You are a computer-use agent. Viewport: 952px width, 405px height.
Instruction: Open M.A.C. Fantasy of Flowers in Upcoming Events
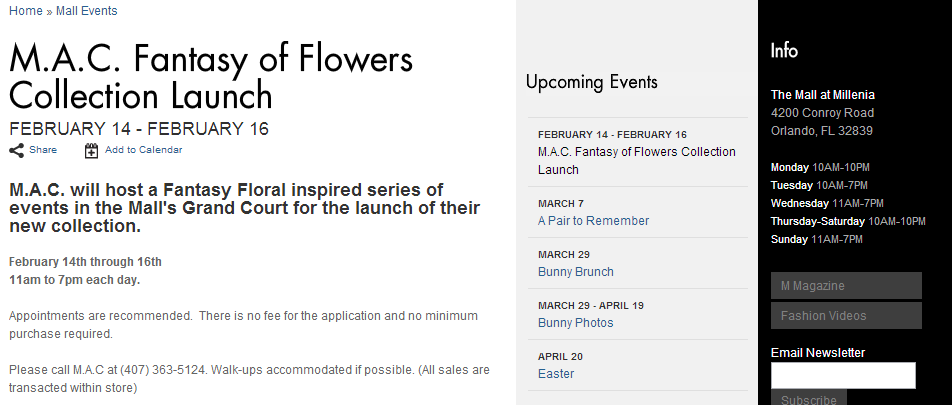(x=636, y=161)
